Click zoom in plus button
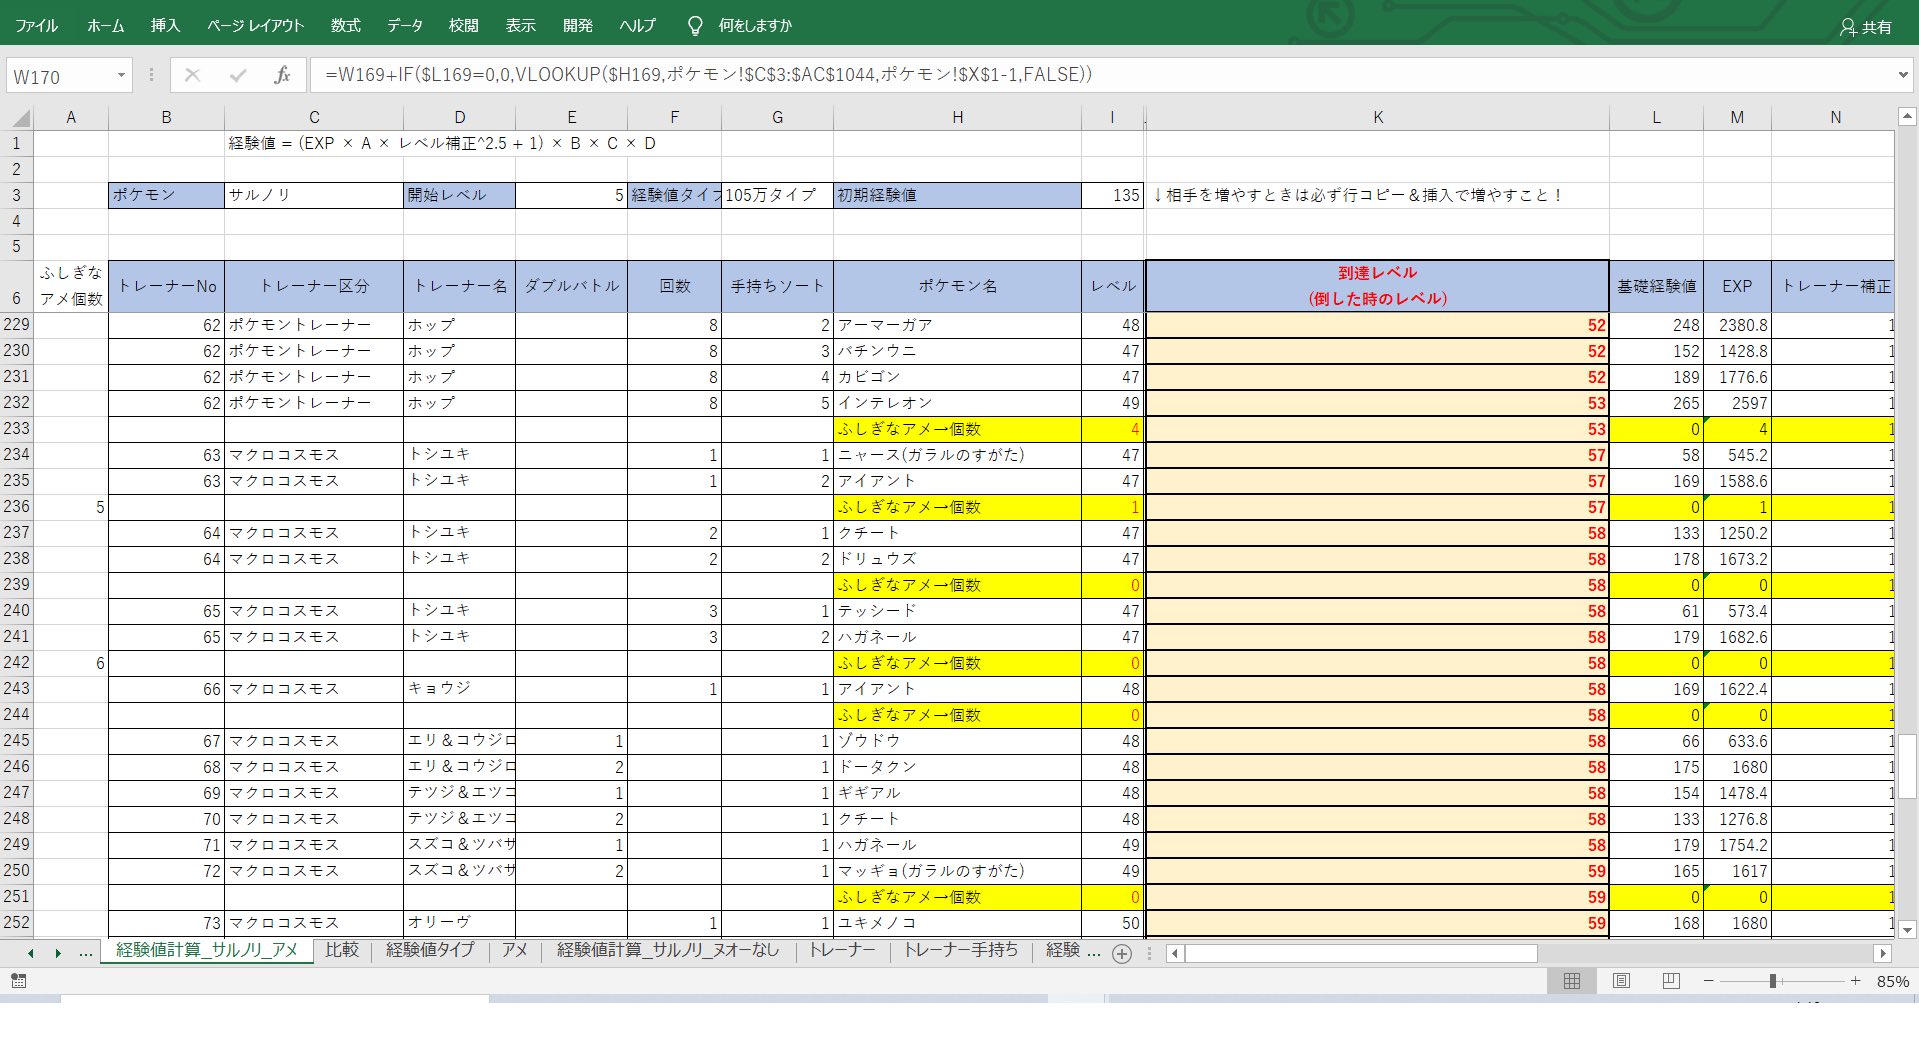This screenshot has width=1919, height=1043. coord(1855,981)
